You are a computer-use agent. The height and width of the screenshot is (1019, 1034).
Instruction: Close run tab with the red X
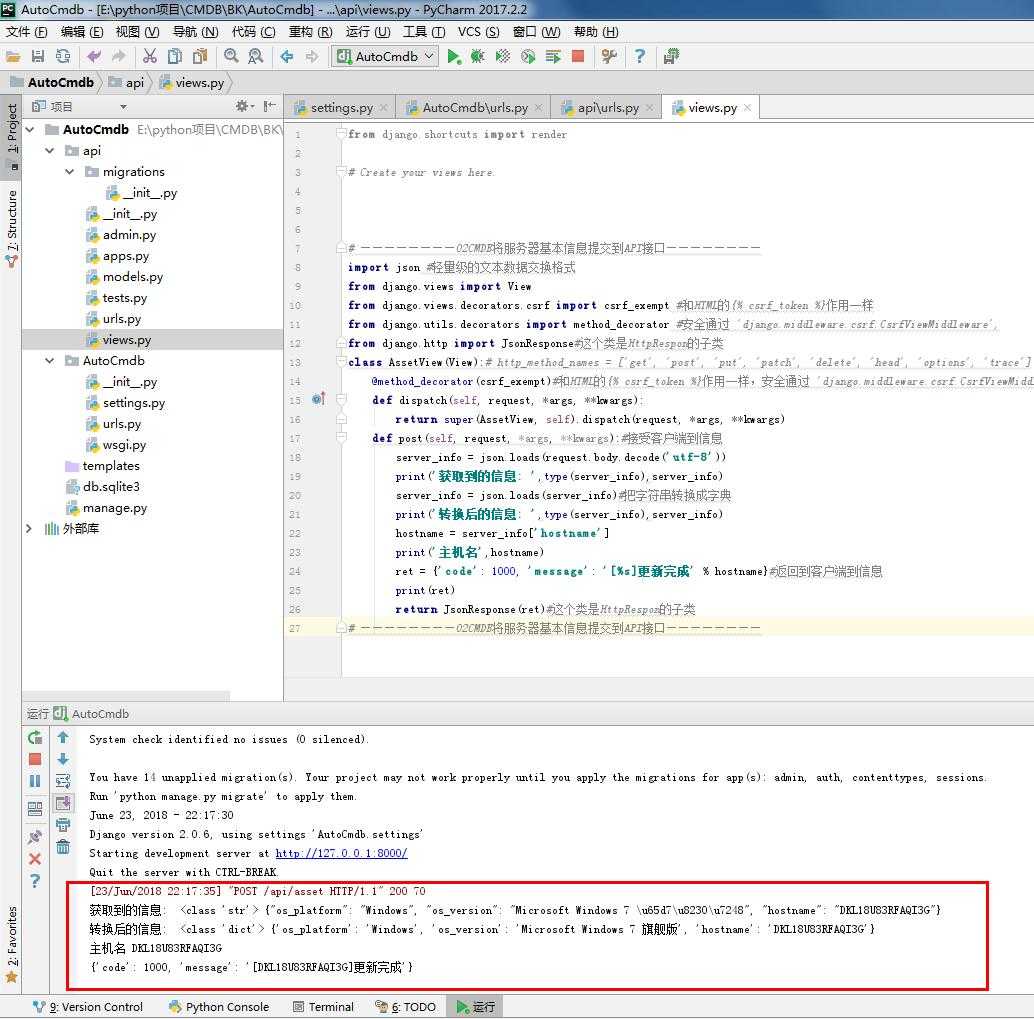(x=35, y=859)
